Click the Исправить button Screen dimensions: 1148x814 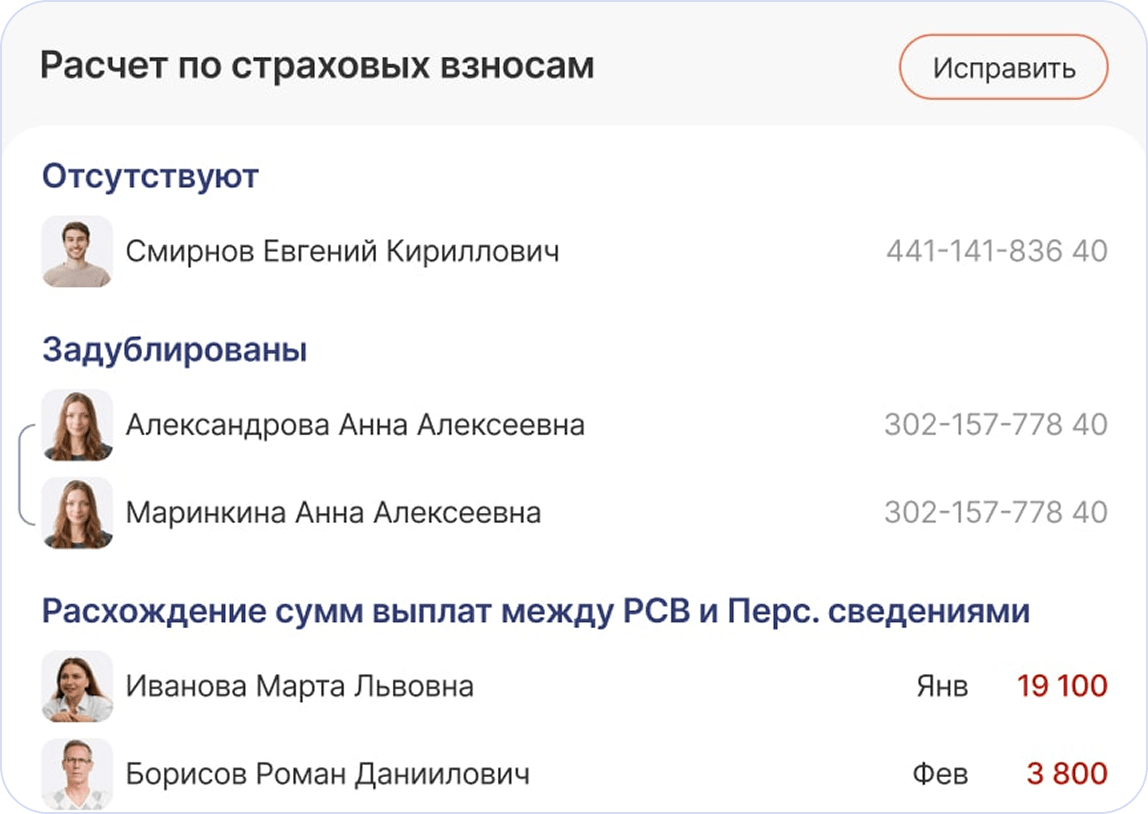(1003, 67)
